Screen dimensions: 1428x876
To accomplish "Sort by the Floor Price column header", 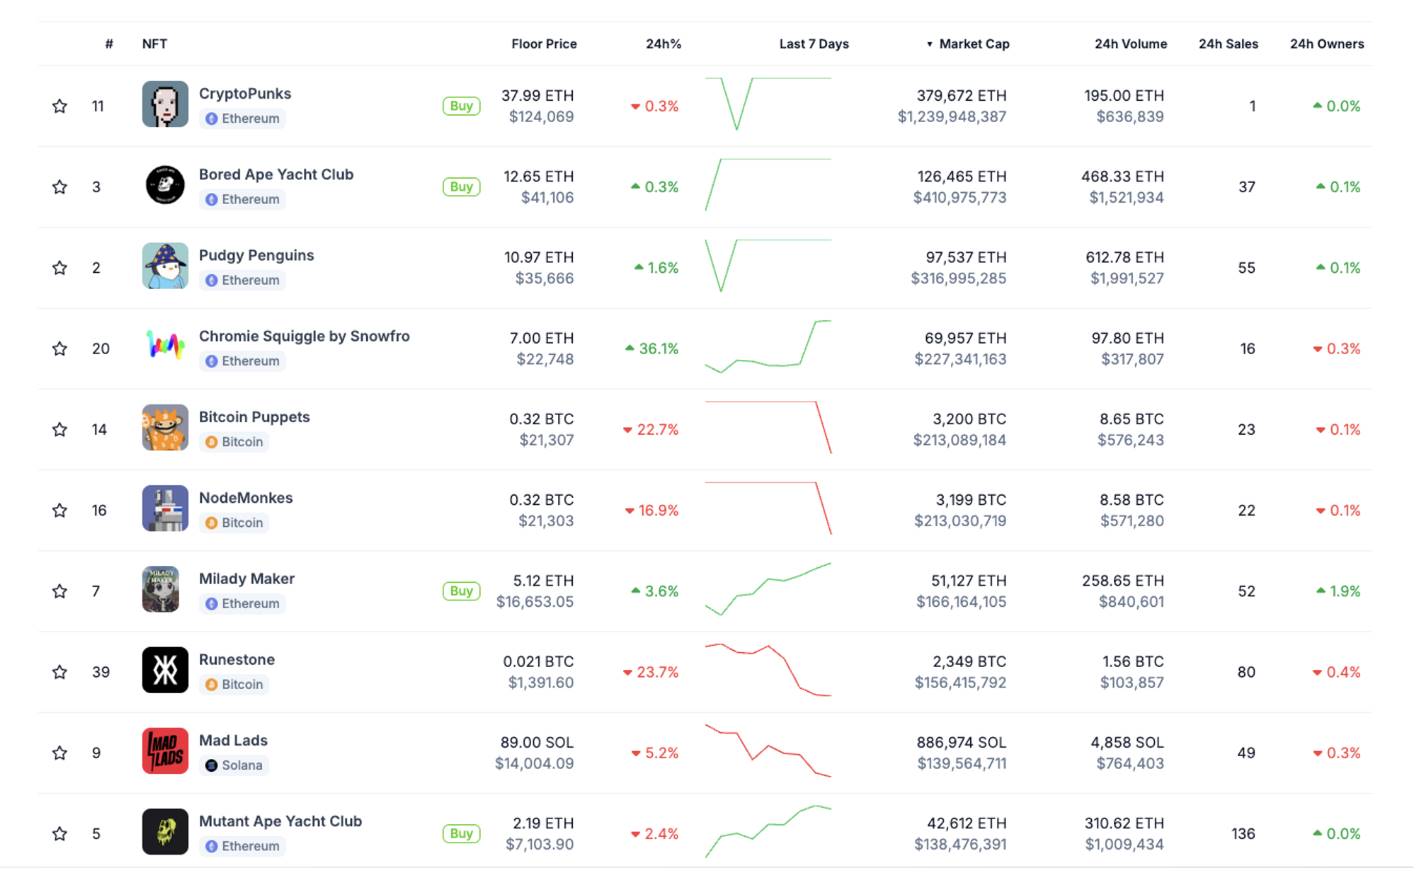I will [543, 44].
